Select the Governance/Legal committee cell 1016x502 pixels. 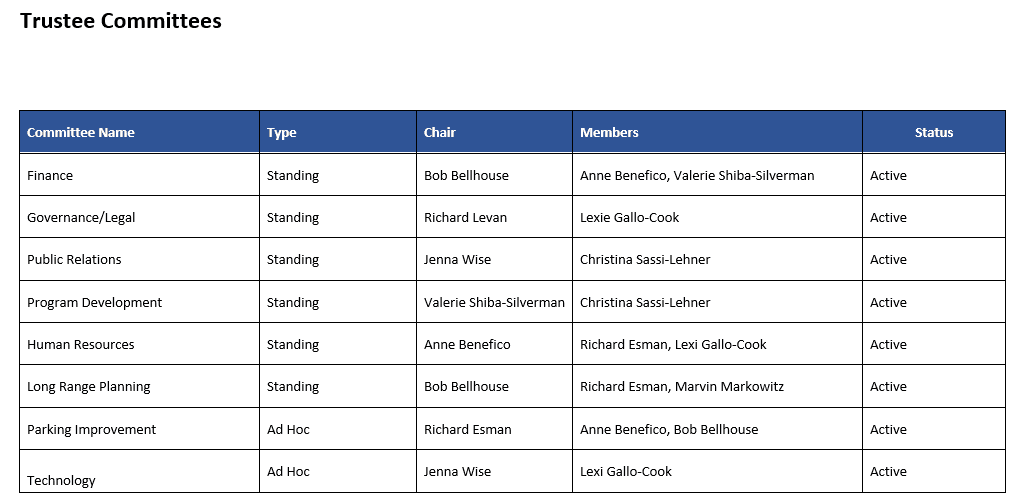[x=81, y=218]
